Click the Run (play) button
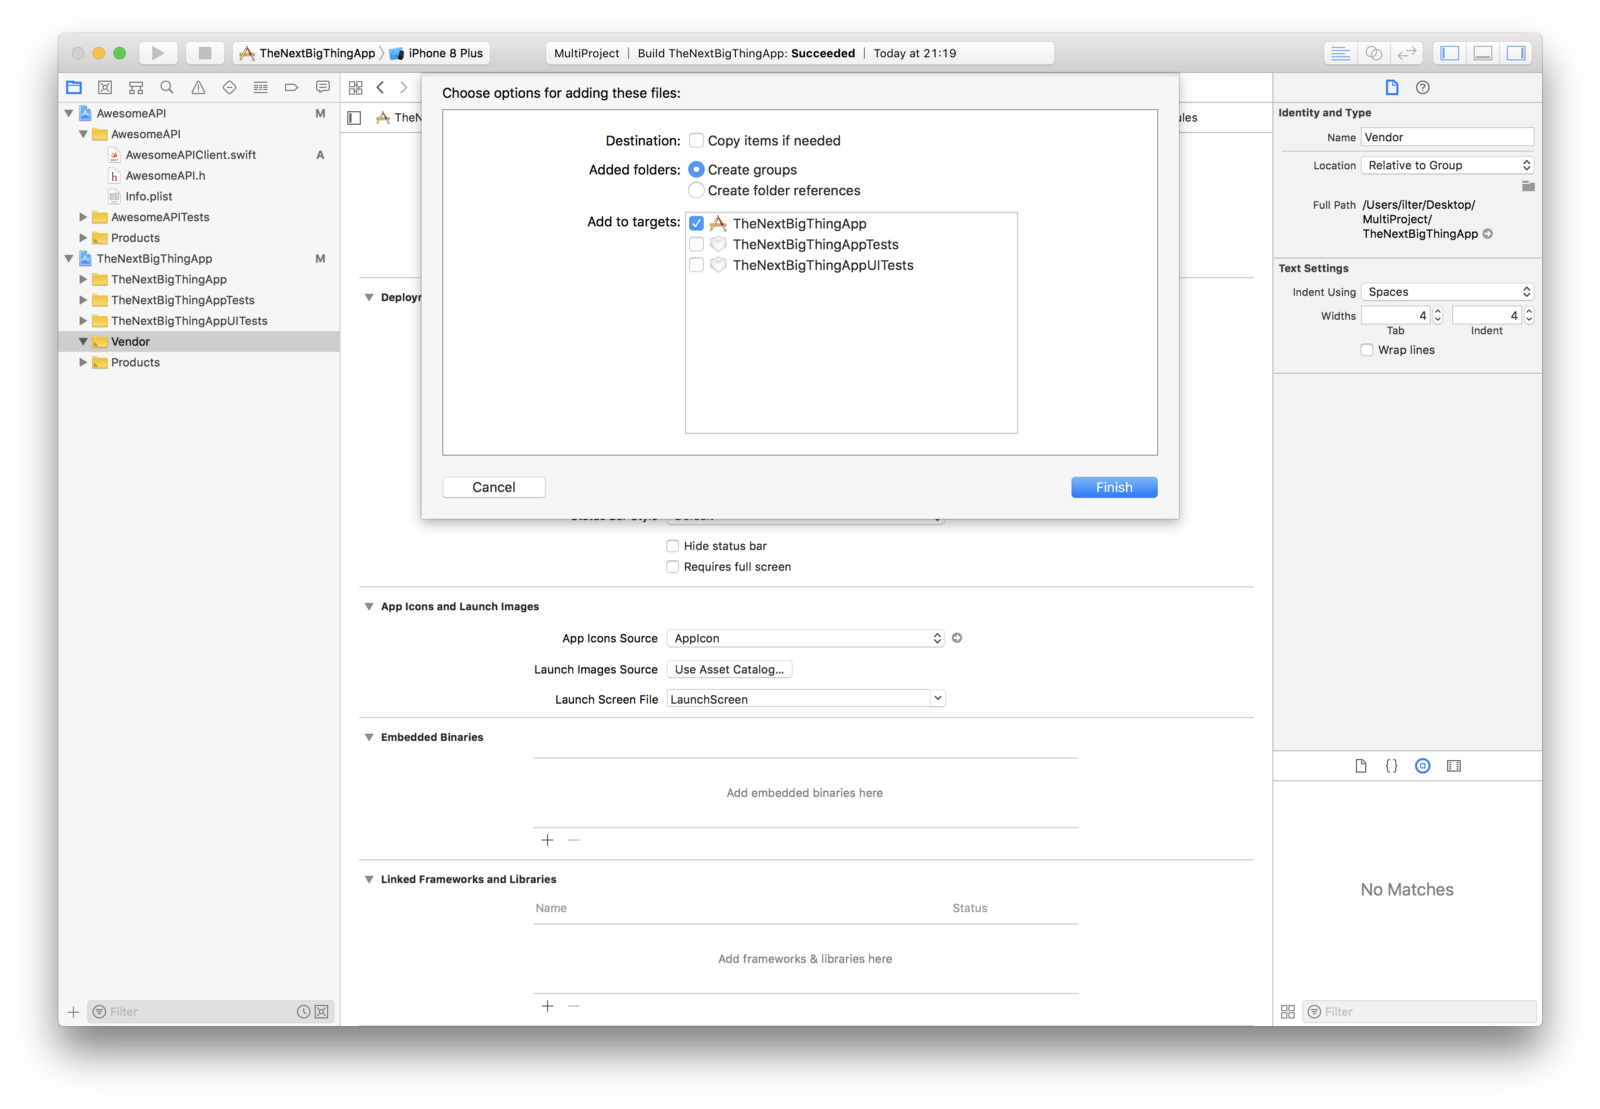This screenshot has height=1109, width=1600. point(158,53)
